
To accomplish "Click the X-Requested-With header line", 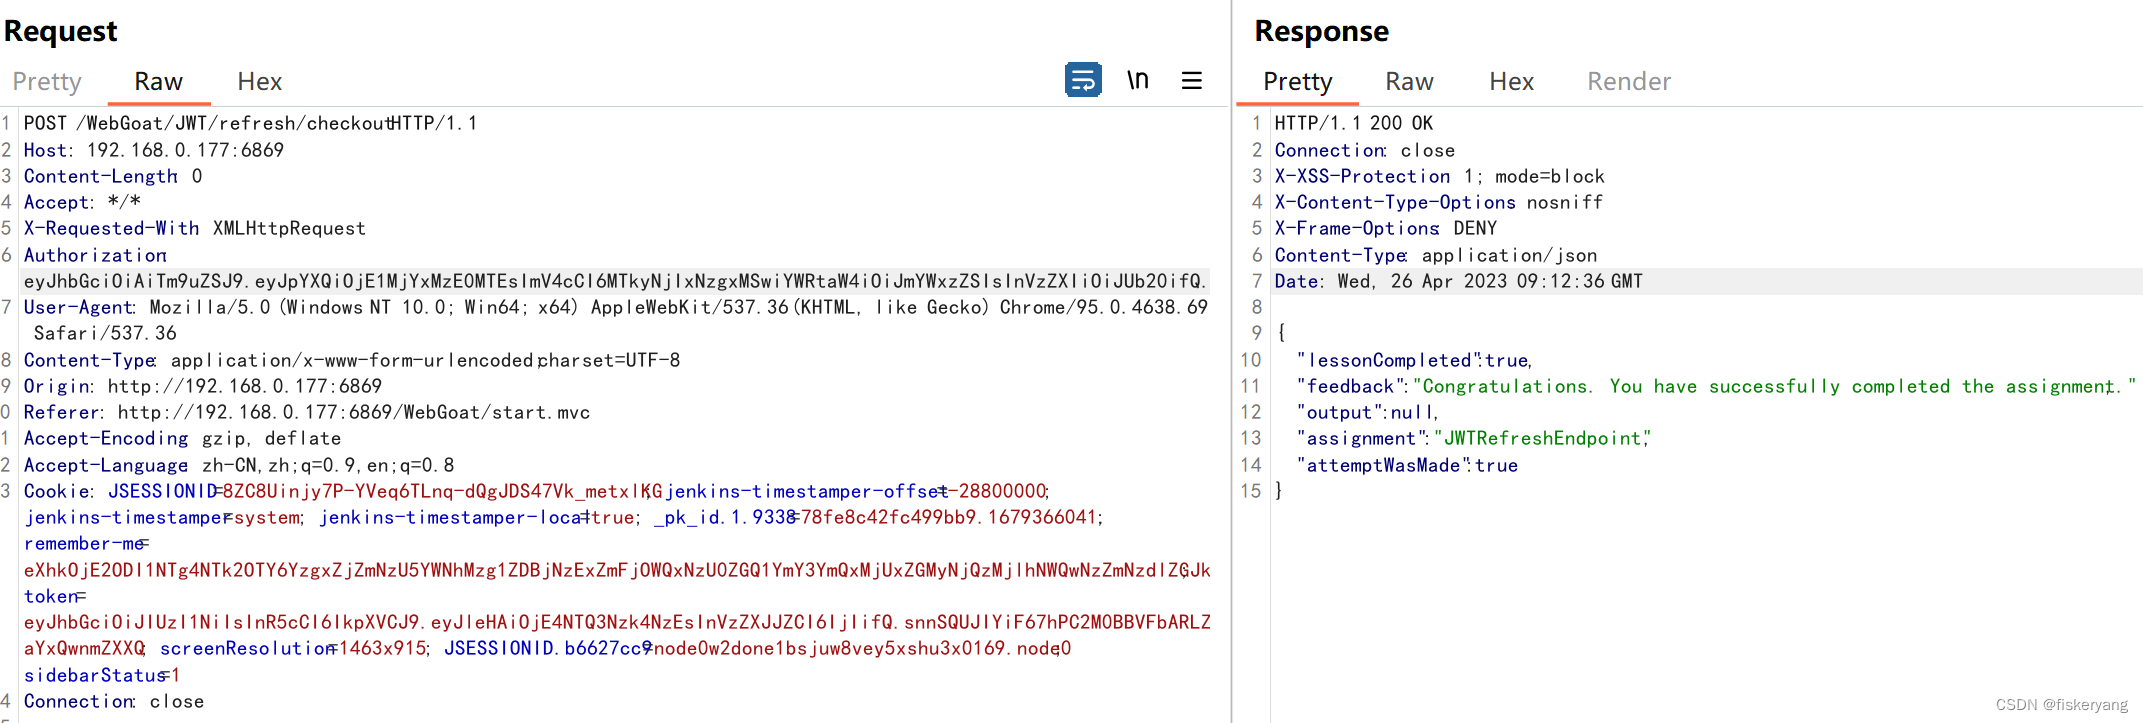I will click(195, 228).
